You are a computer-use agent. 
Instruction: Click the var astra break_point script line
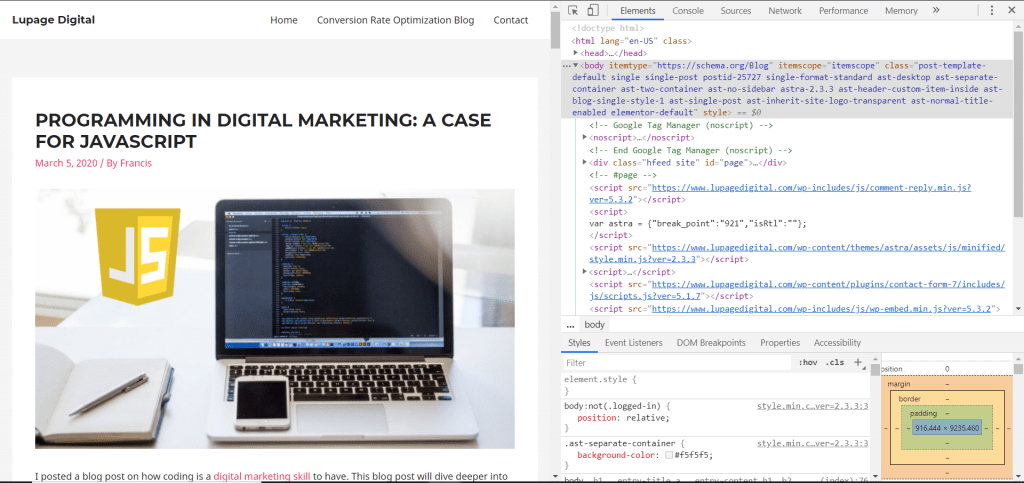(698, 223)
